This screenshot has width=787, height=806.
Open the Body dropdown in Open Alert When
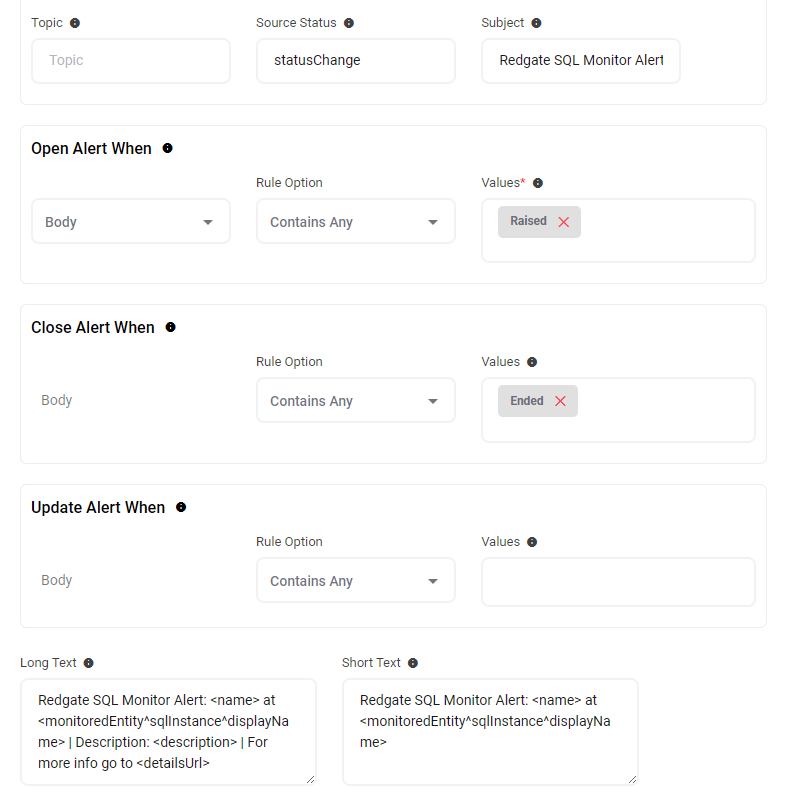130,222
